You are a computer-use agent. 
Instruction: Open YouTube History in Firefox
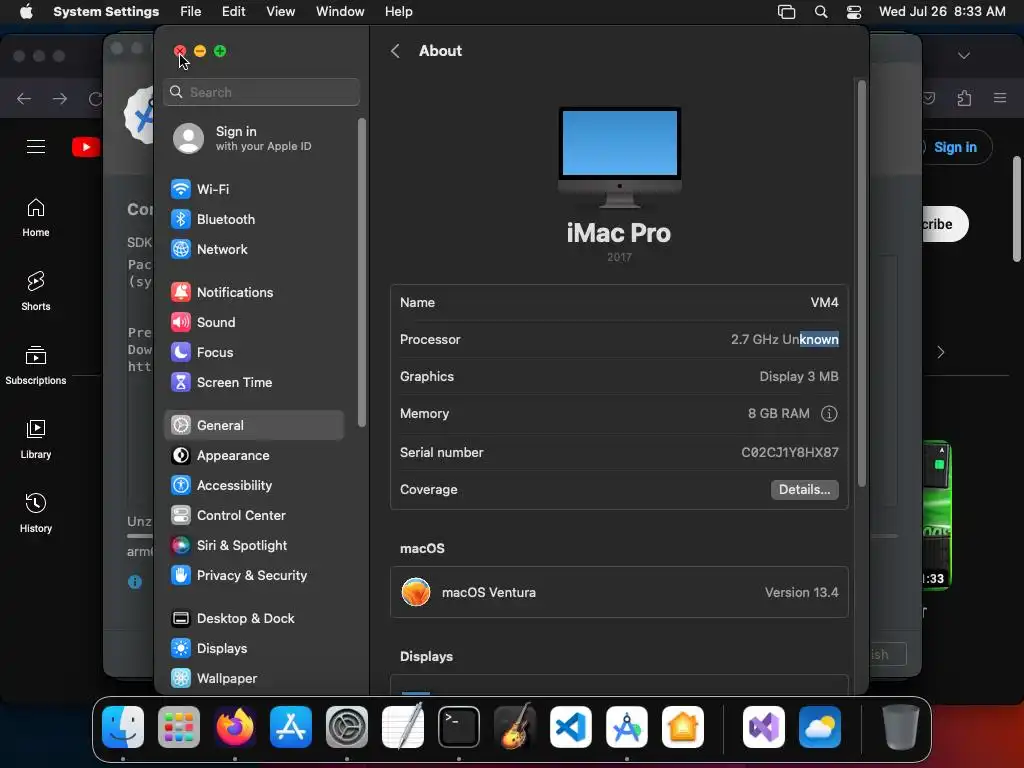[x=36, y=514]
